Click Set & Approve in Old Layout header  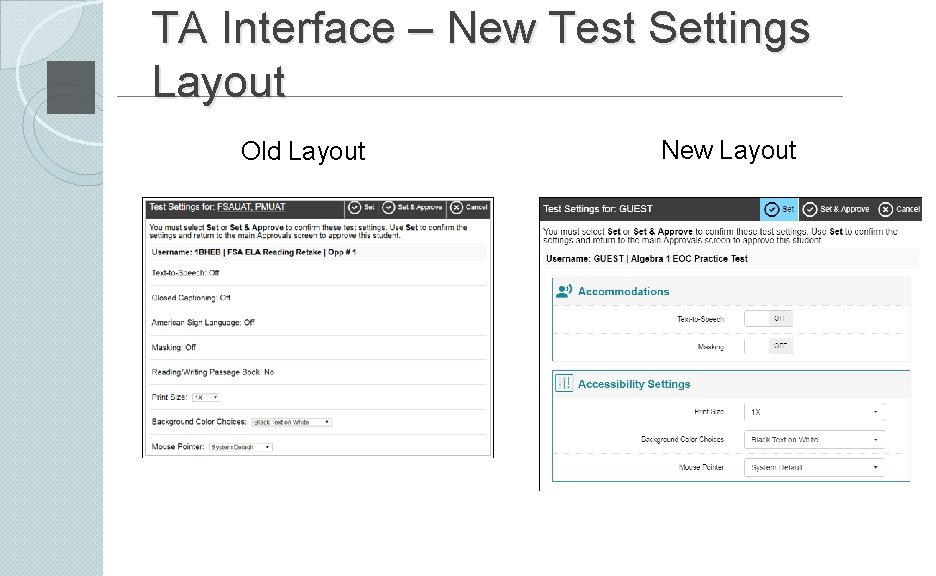[x=412, y=208]
